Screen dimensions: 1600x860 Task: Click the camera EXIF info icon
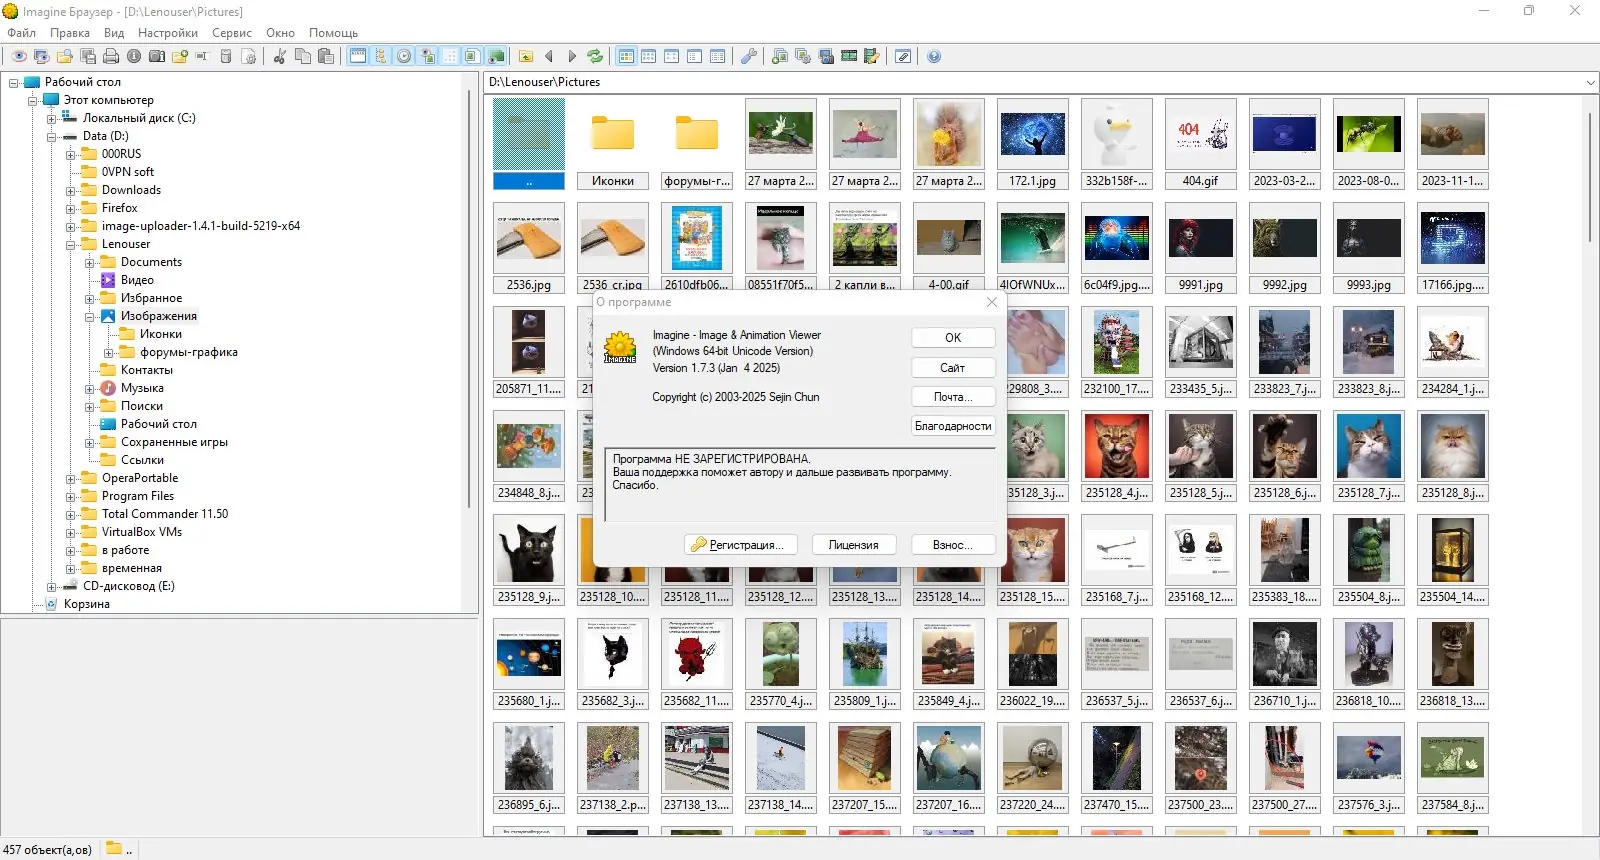point(157,56)
